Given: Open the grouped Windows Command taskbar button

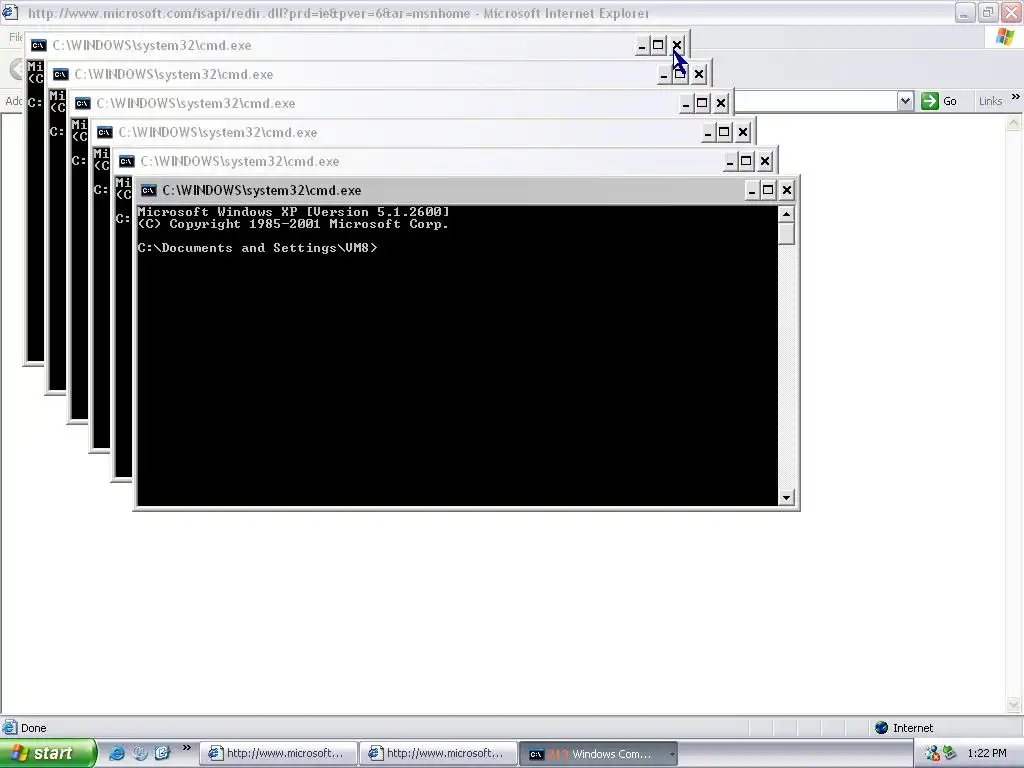Looking at the screenshot, I should (599, 754).
